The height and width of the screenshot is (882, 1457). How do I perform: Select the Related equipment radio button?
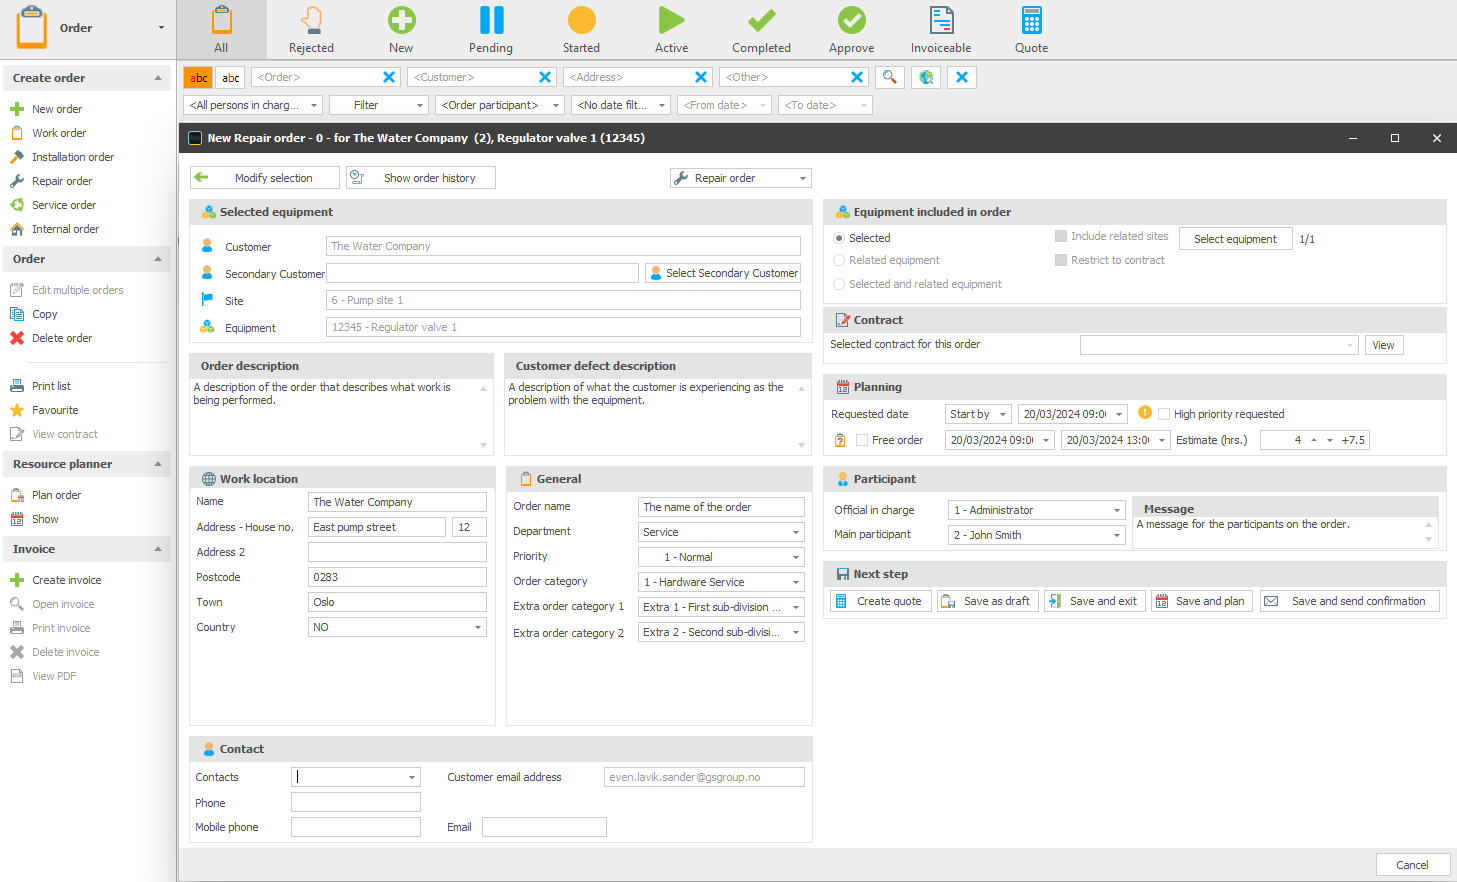(839, 260)
